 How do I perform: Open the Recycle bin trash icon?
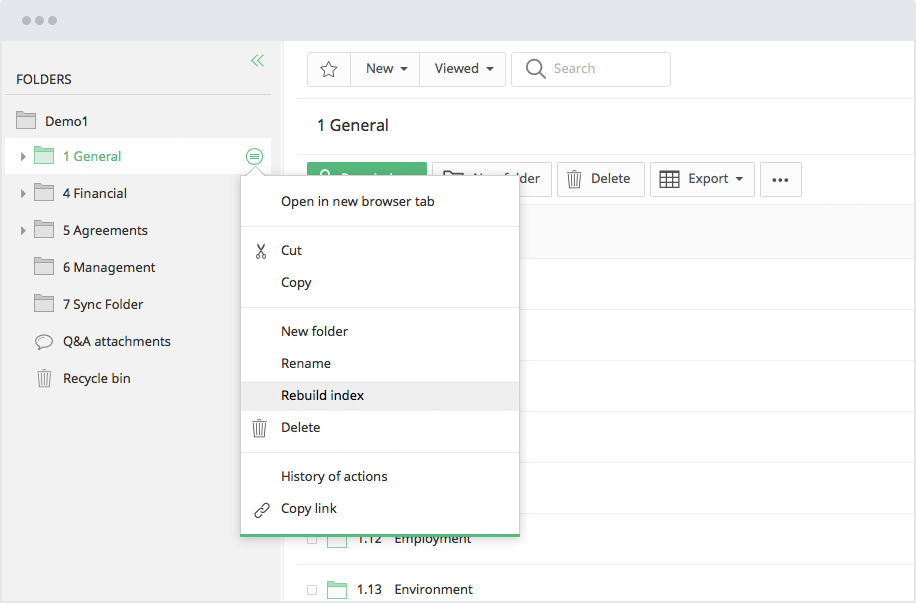coord(43,378)
